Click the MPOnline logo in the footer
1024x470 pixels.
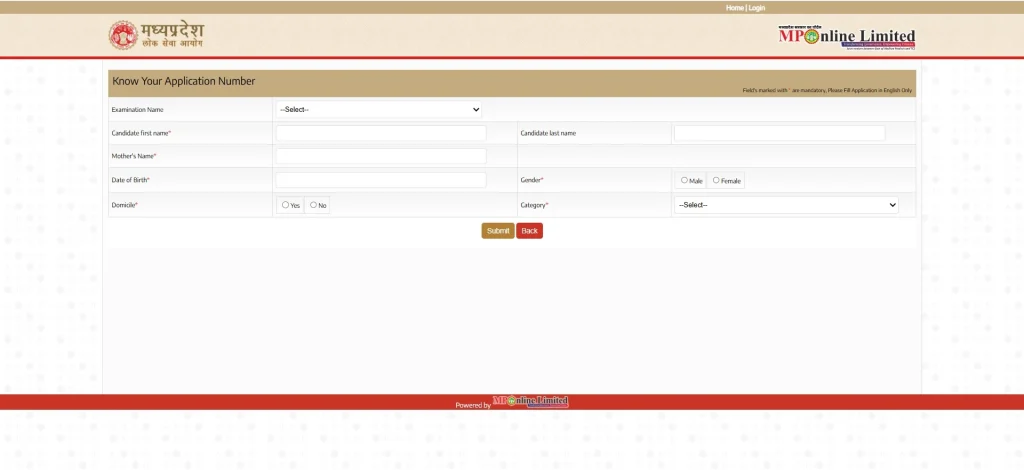click(530, 402)
